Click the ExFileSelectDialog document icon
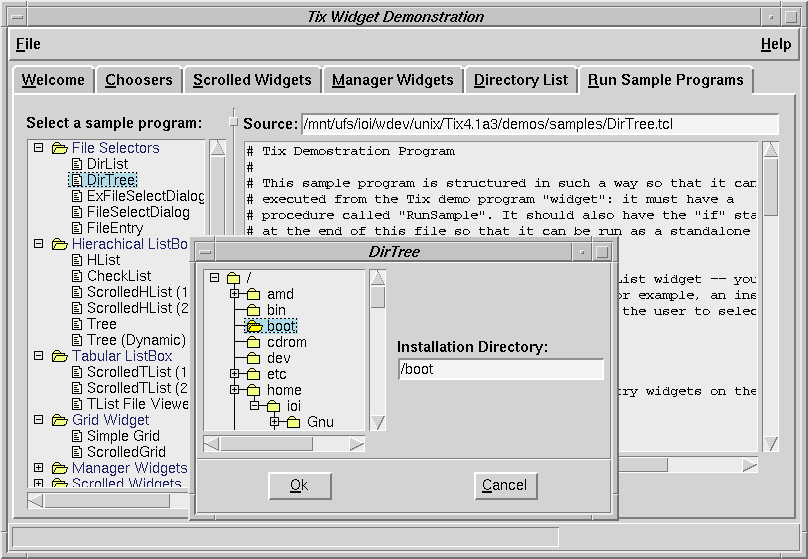This screenshot has height=559, width=808. point(77,196)
